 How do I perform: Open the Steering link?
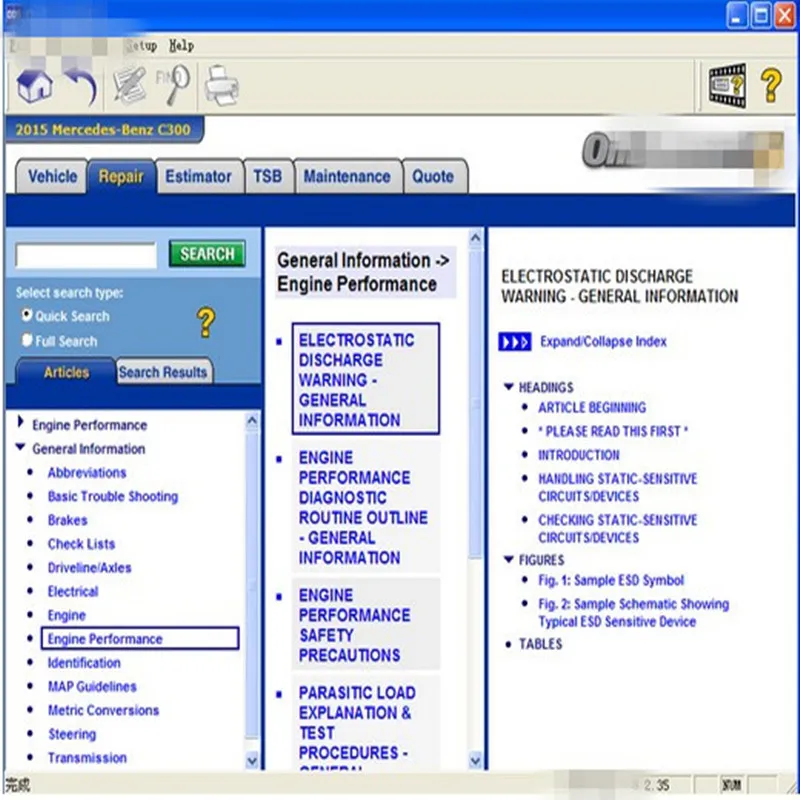click(x=72, y=734)
